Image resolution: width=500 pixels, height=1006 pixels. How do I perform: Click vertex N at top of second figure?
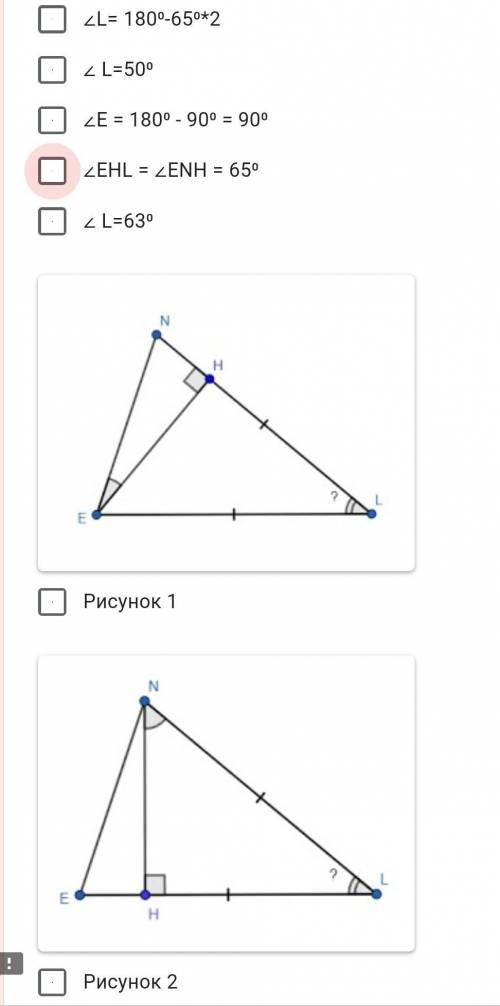[x=145, y=703]
